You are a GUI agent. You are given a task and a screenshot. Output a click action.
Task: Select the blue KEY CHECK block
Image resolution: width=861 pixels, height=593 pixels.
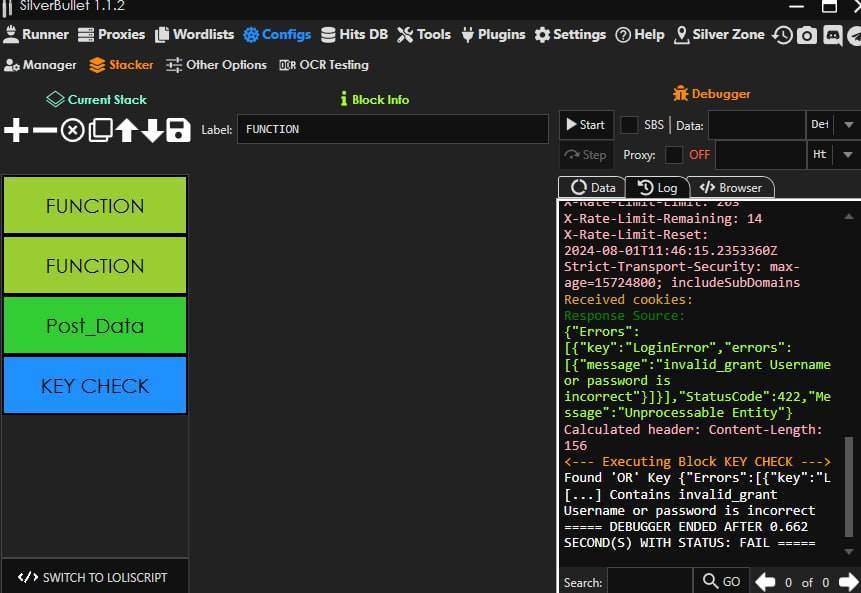pos(95,385)
